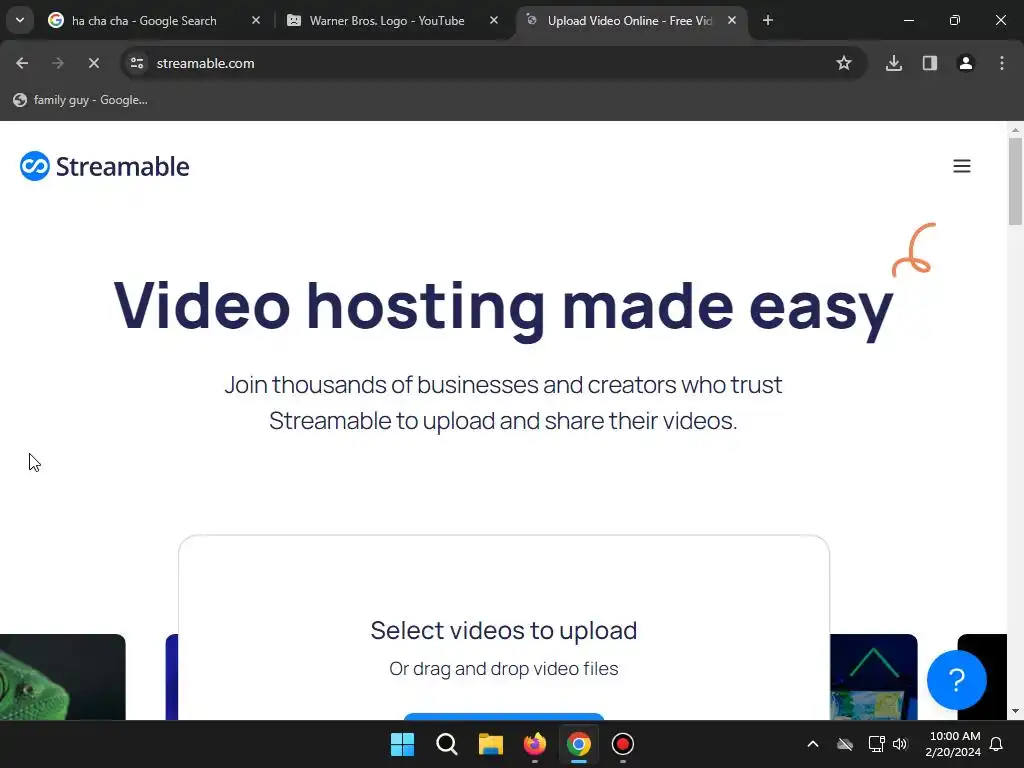Click the Chrome taskbar icon

click(579, 744)
